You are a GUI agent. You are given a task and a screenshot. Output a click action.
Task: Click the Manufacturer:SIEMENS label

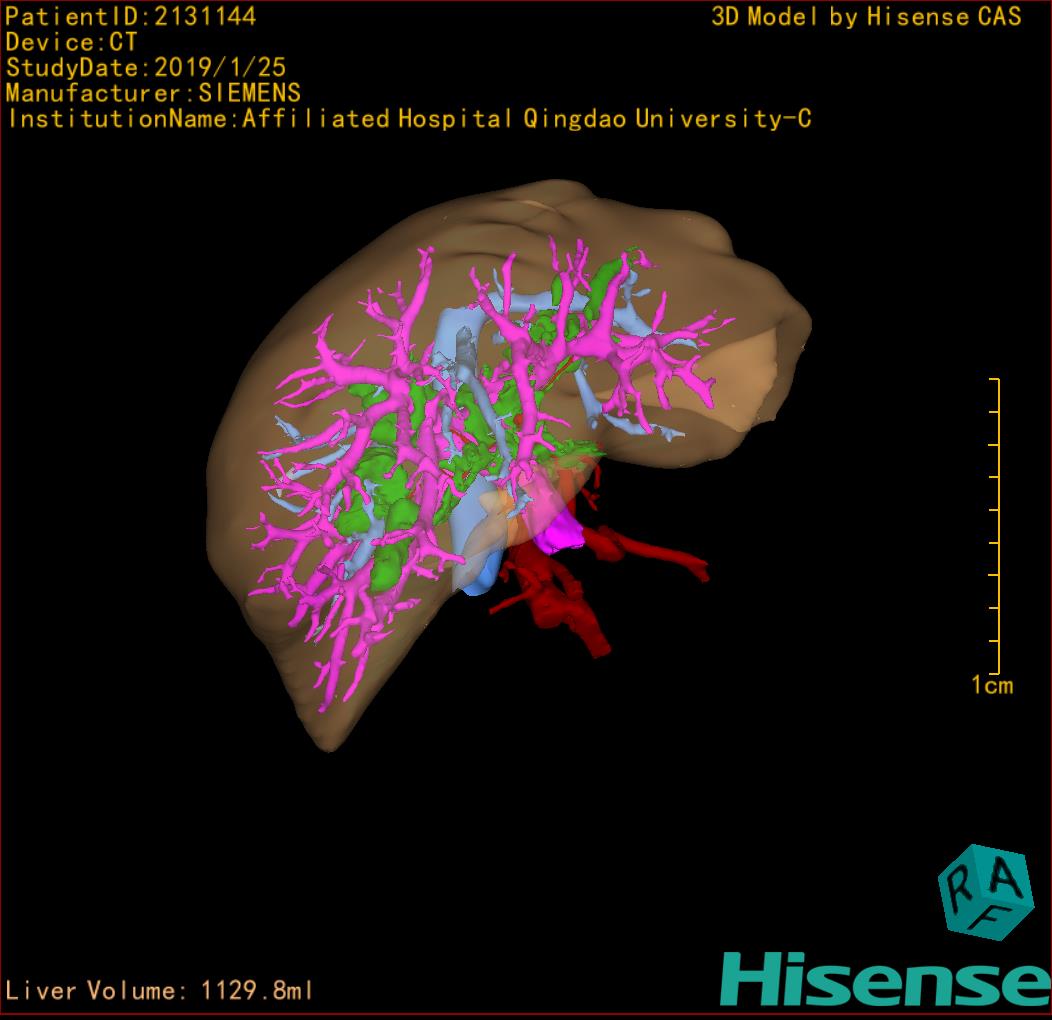pos(153,93)
